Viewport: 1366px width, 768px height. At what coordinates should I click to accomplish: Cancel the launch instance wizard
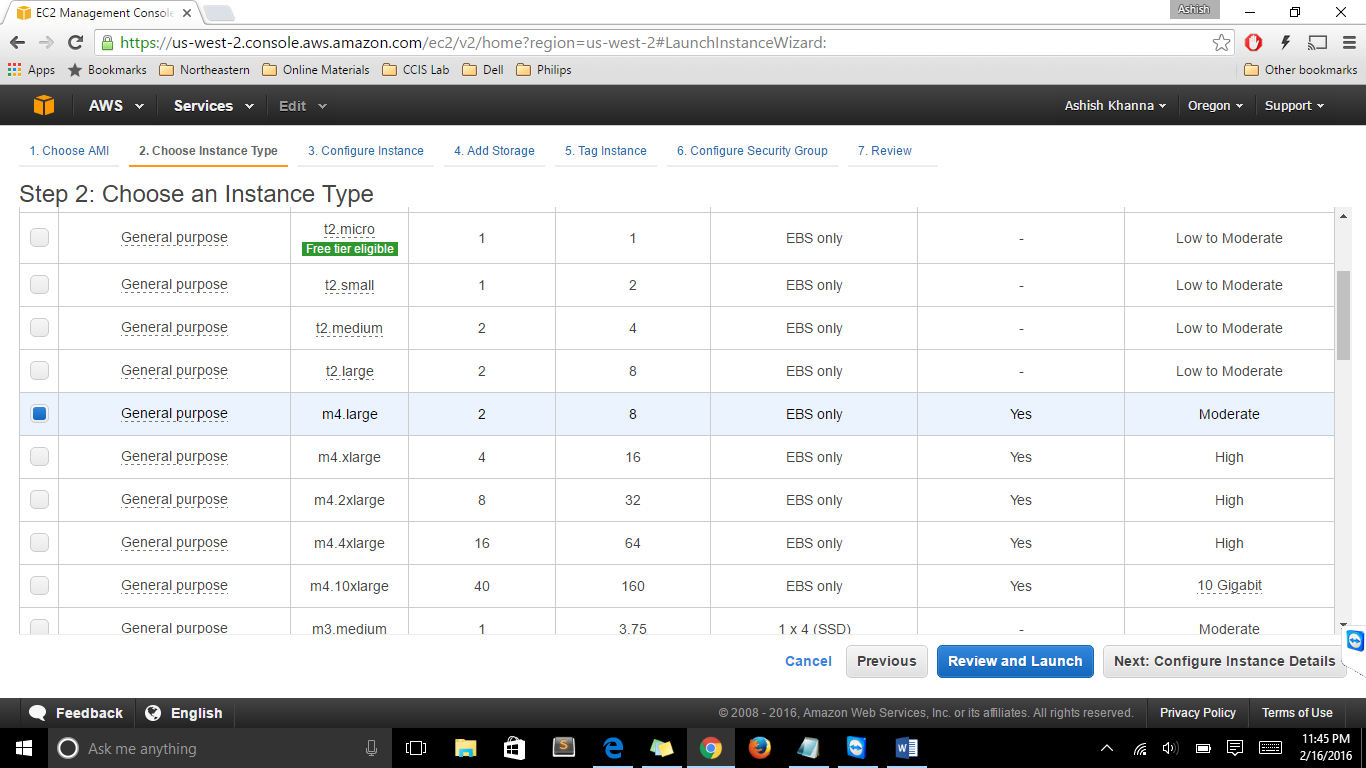(x=808, y=661)
